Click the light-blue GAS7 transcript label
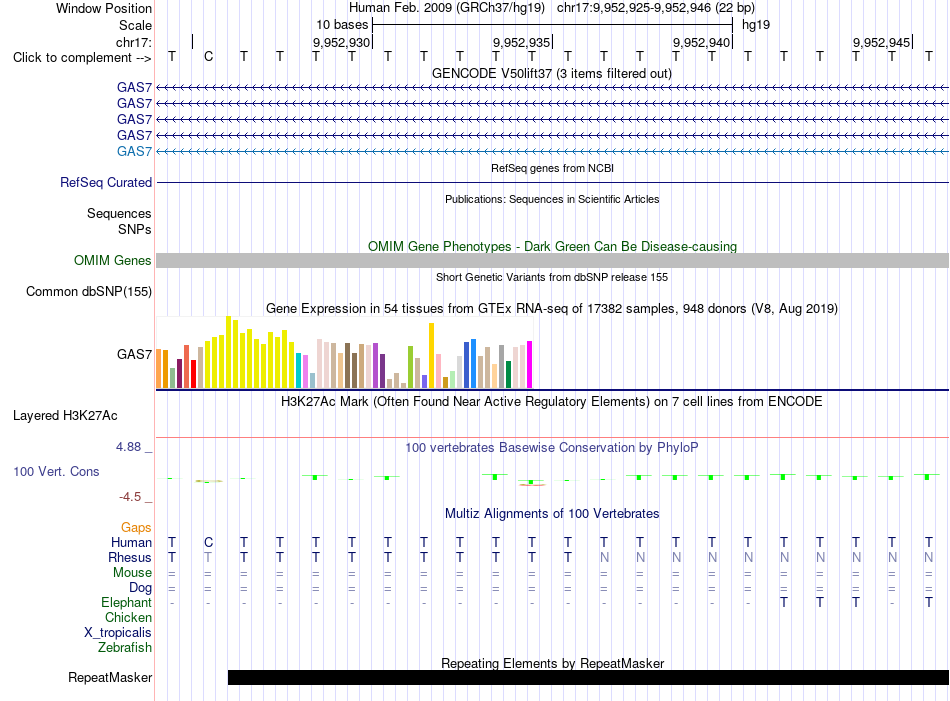Viewport: 950px width, 701px height. pyautogui.click(x=135, y=151)
